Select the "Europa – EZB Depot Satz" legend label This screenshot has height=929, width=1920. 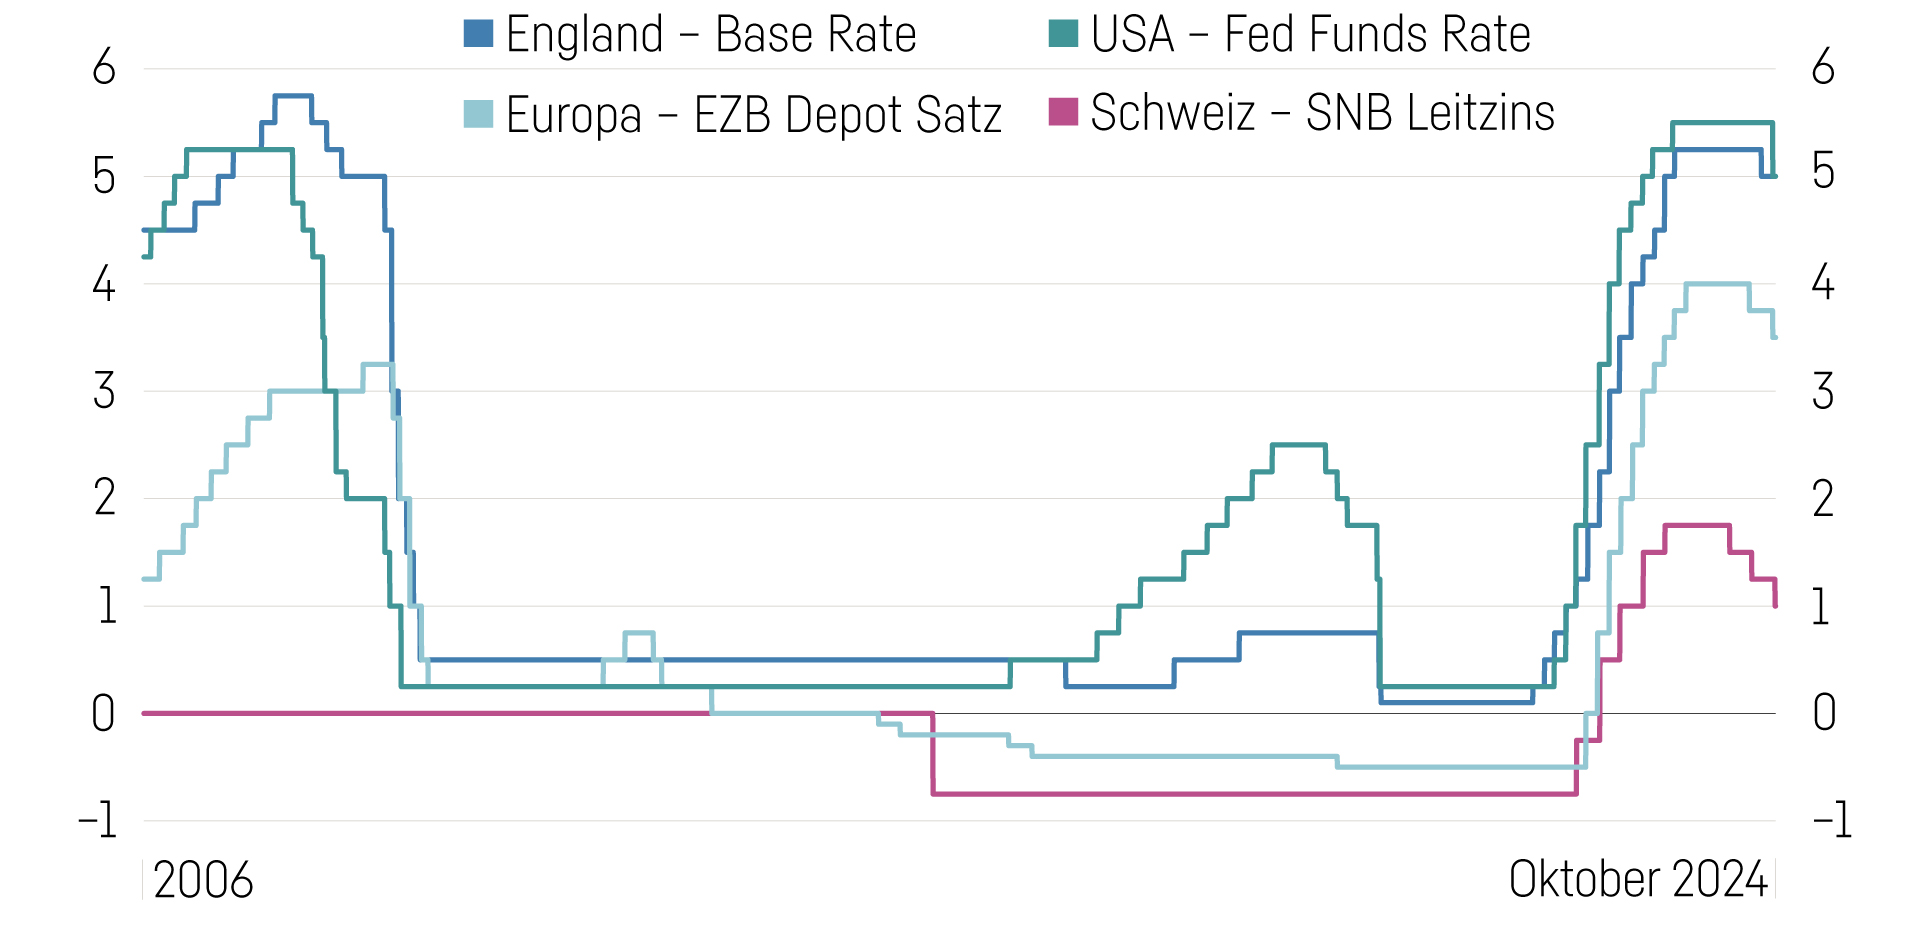(753, 114)
